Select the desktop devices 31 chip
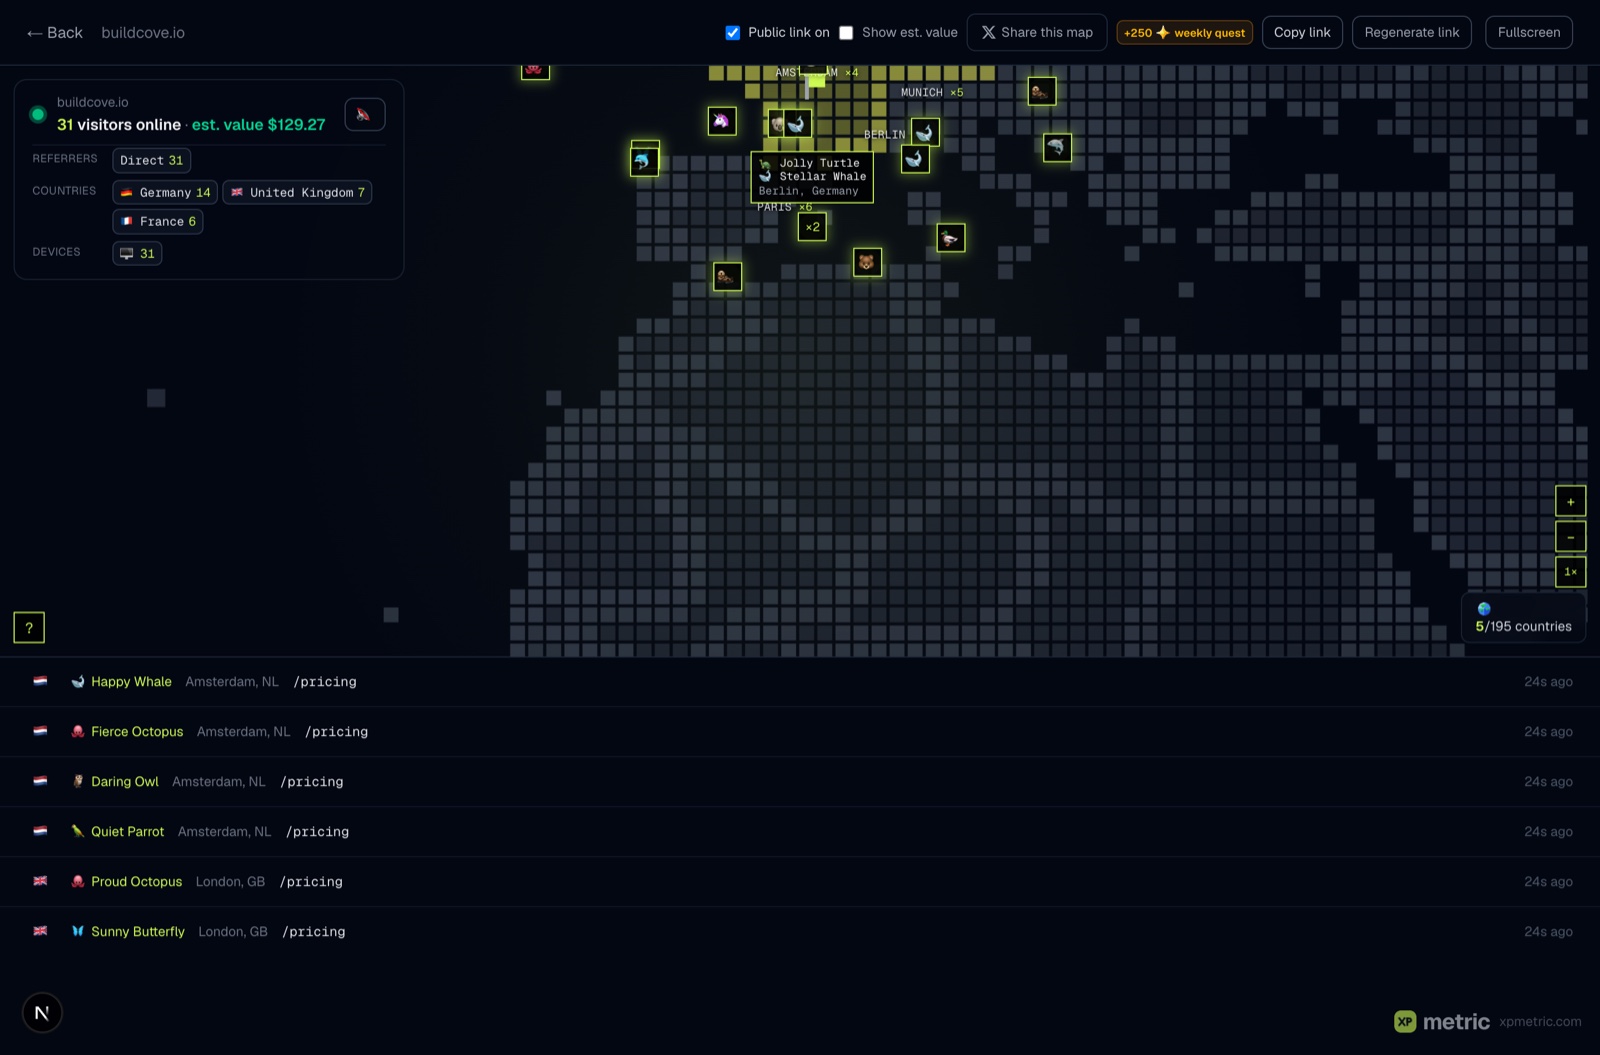Screen dimensions: 1600x1055 tap(137, 253)
